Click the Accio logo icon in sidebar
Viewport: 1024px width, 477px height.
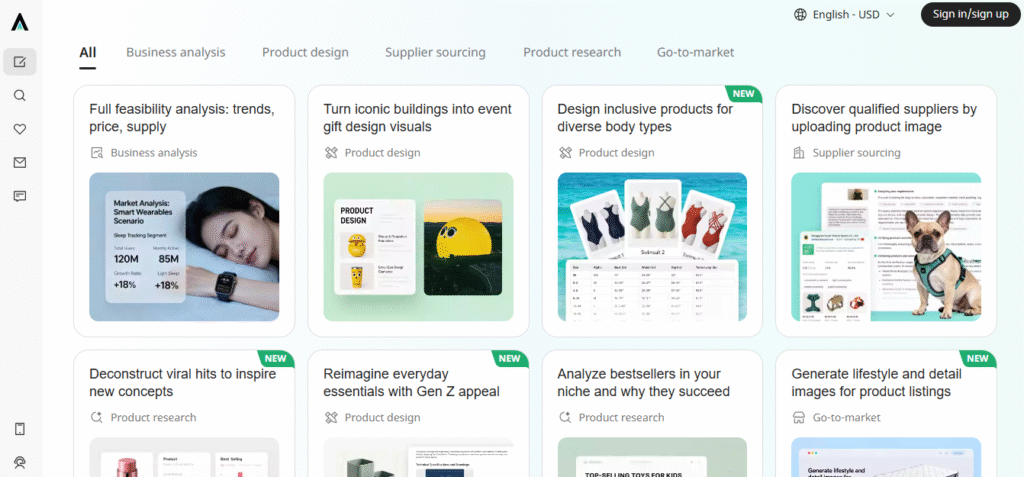pyautogui.click(x=20, y=22)
